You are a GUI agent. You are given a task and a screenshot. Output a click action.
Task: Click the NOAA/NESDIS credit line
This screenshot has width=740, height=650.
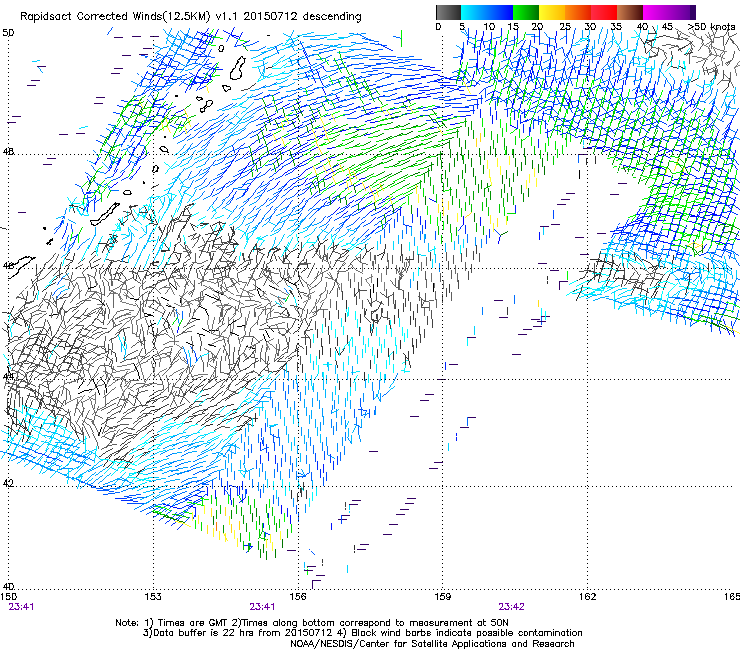432,644
